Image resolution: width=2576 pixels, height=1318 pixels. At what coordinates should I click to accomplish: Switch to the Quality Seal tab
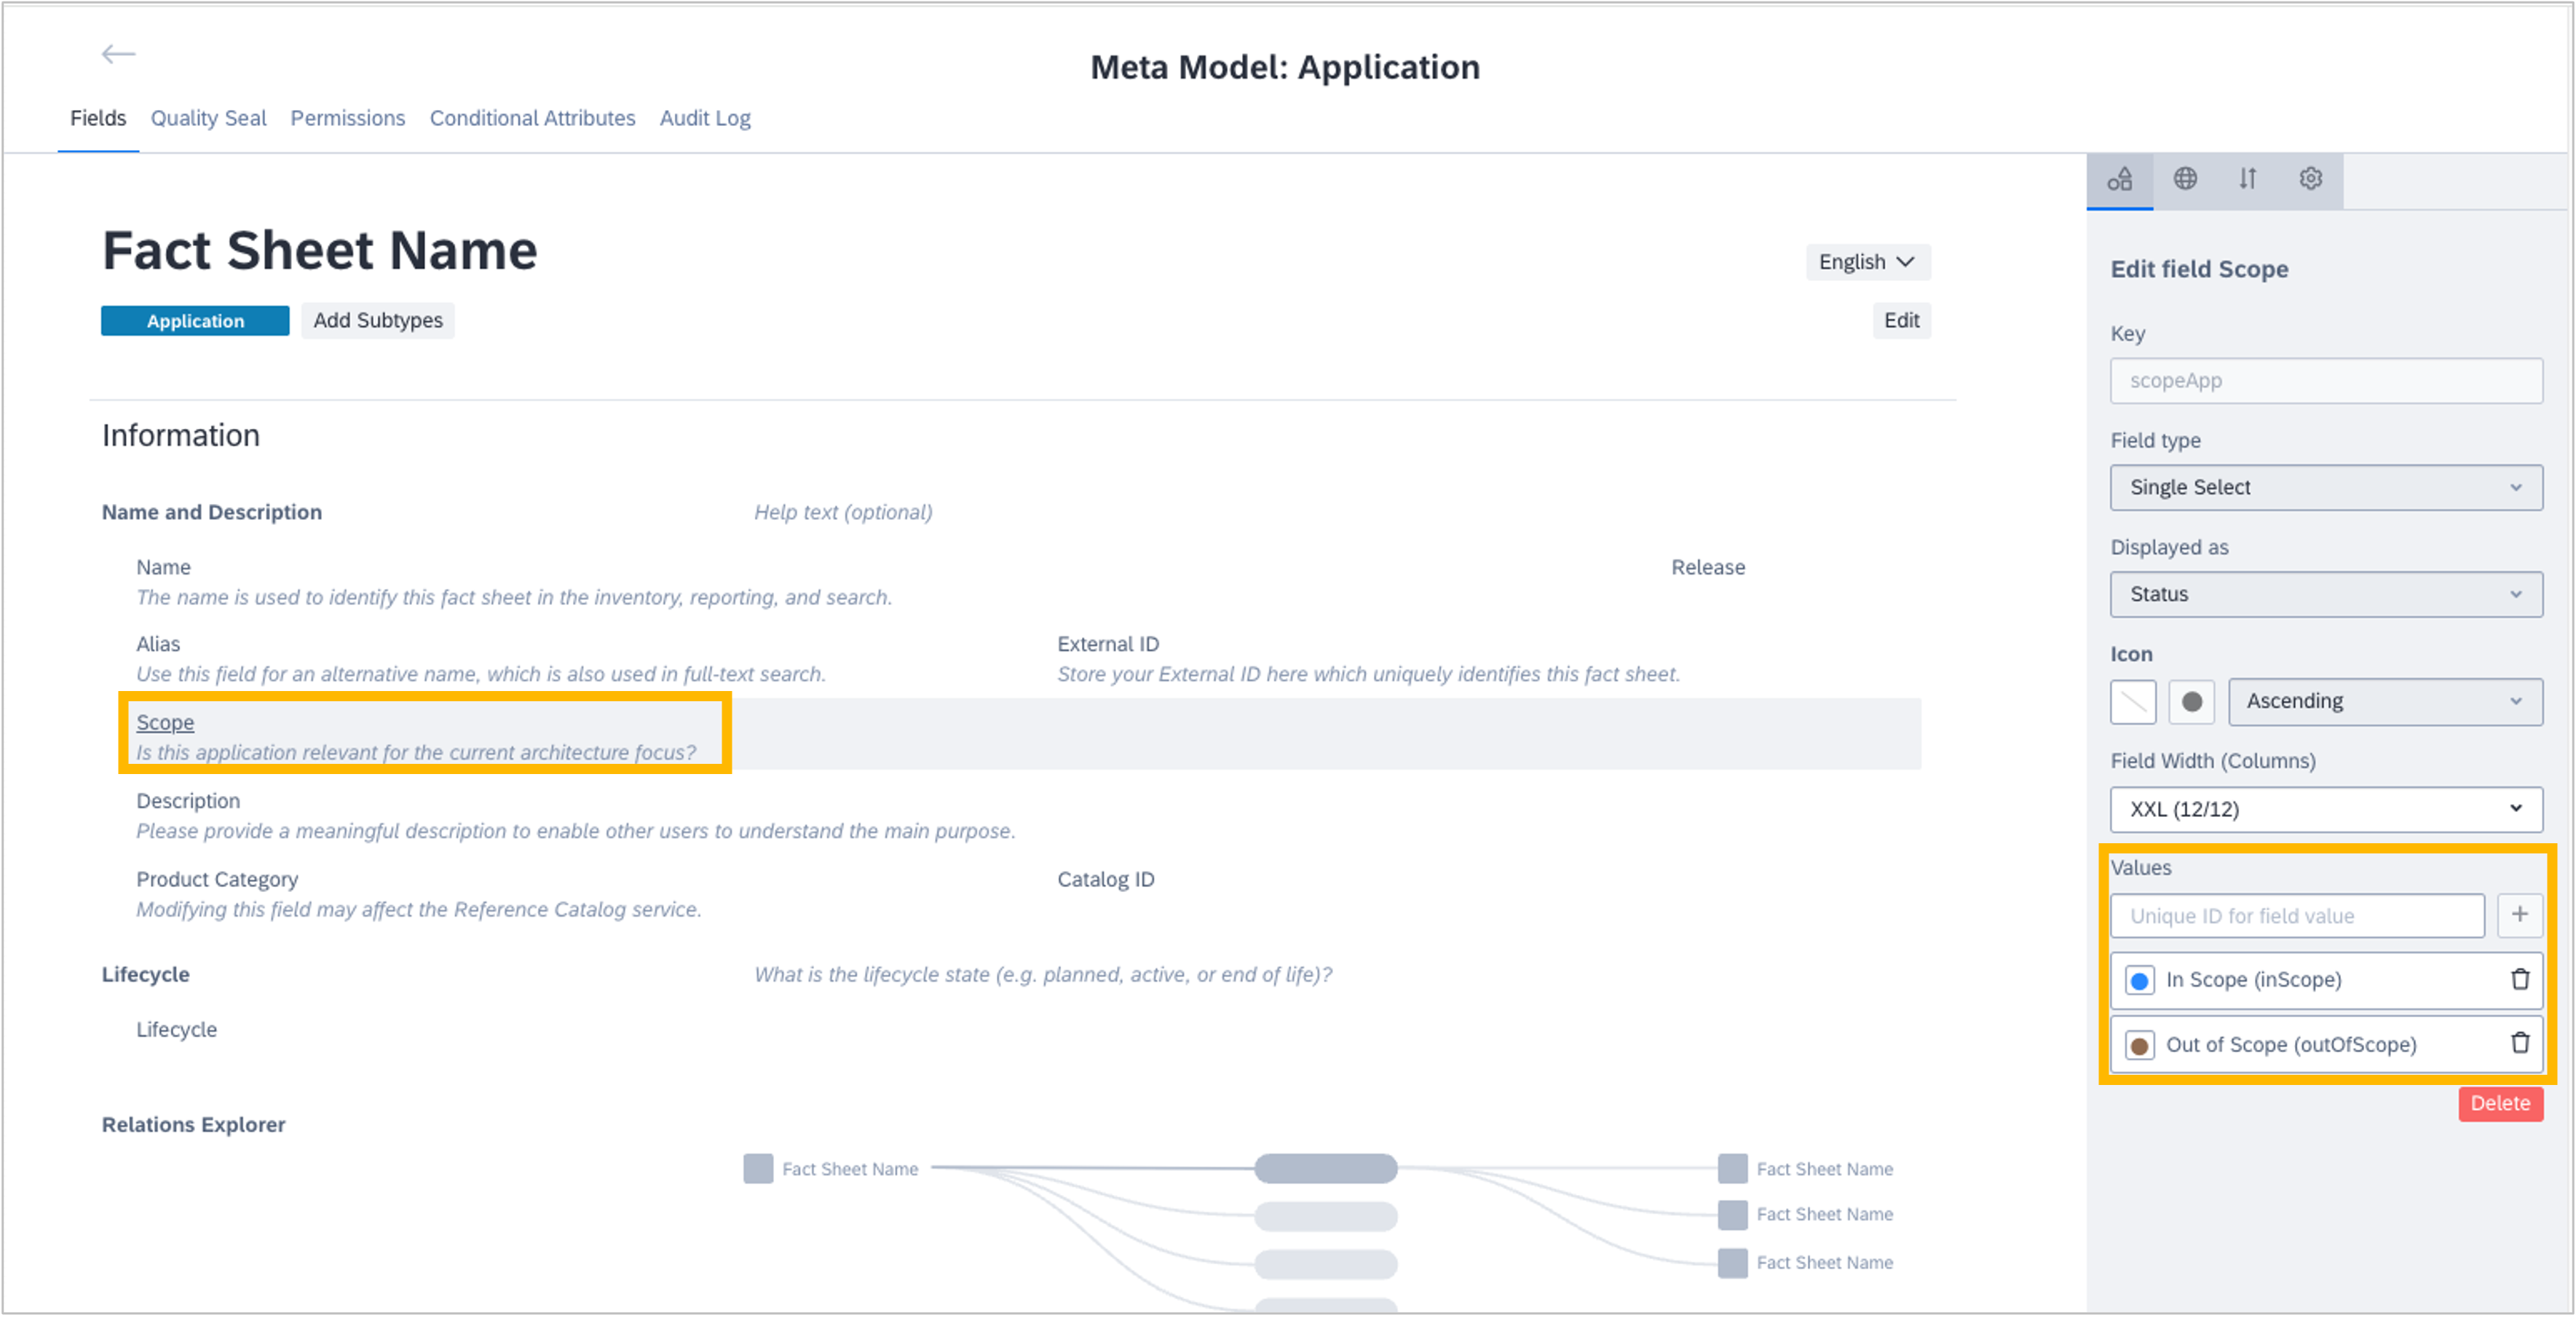click(208, 118)
